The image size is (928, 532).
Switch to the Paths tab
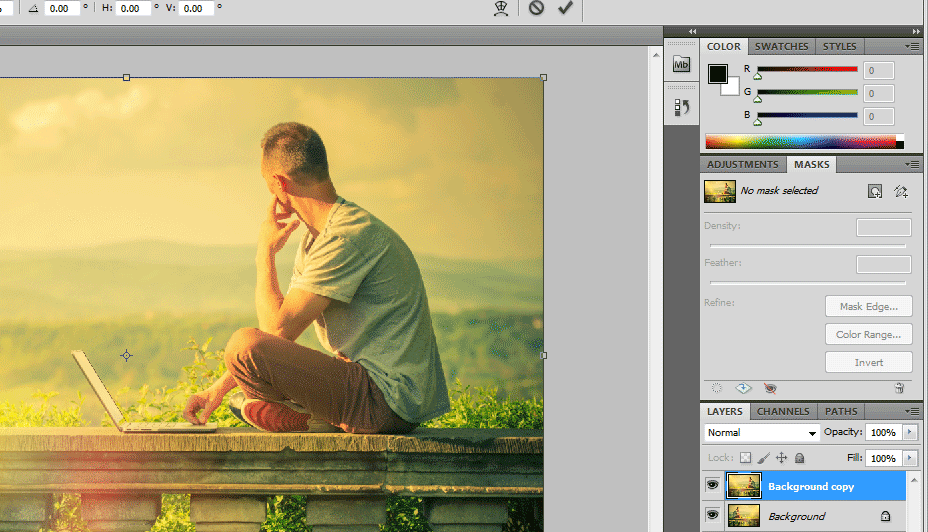click(841, 411)
